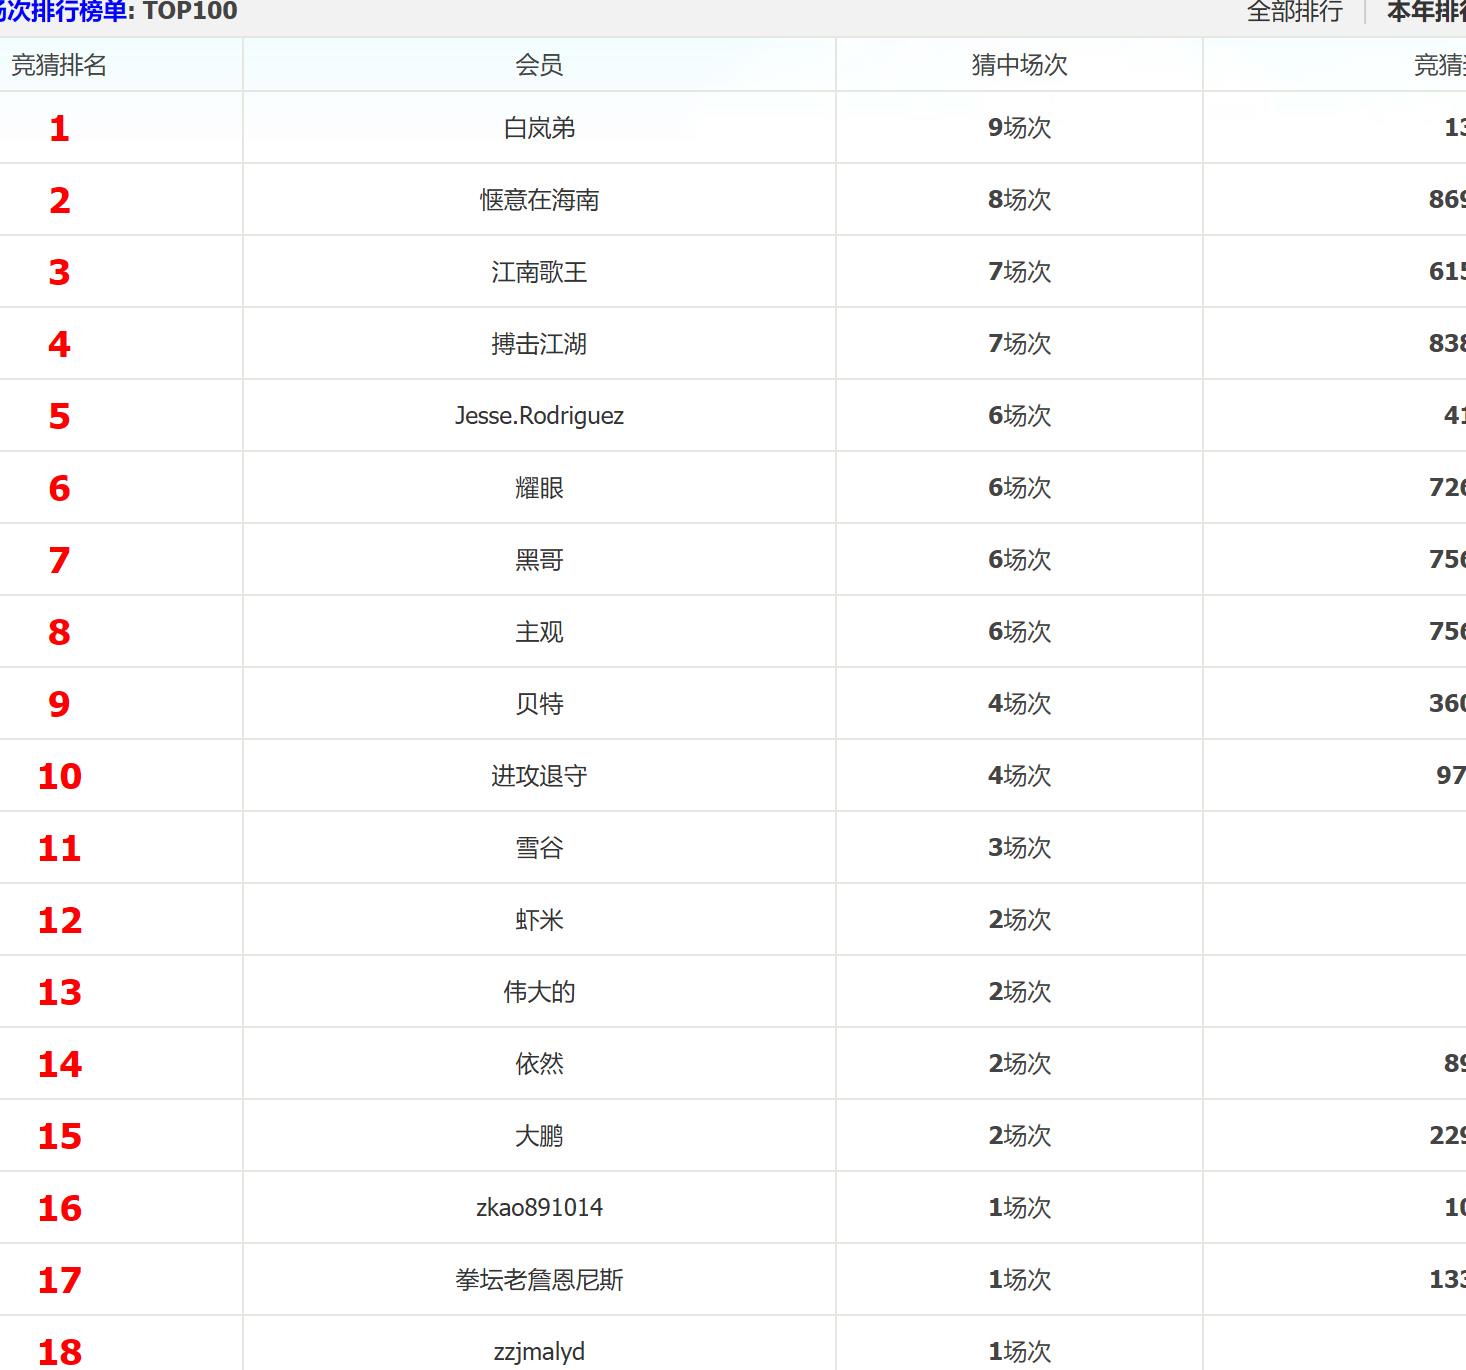Image resolution: width=1466 pixels, height=1370 pixels.
Task: Click member 进攻退守
Action: [539, 776]
